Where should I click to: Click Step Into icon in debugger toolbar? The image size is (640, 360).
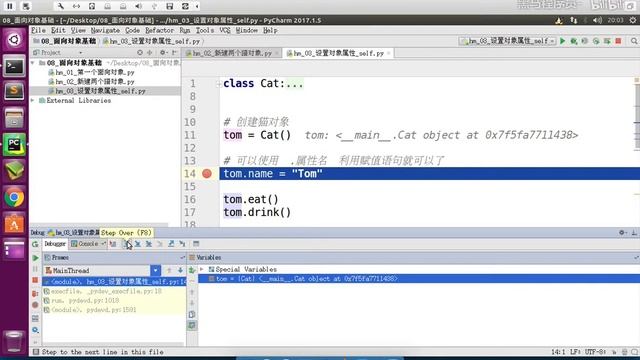coord(138,244)
